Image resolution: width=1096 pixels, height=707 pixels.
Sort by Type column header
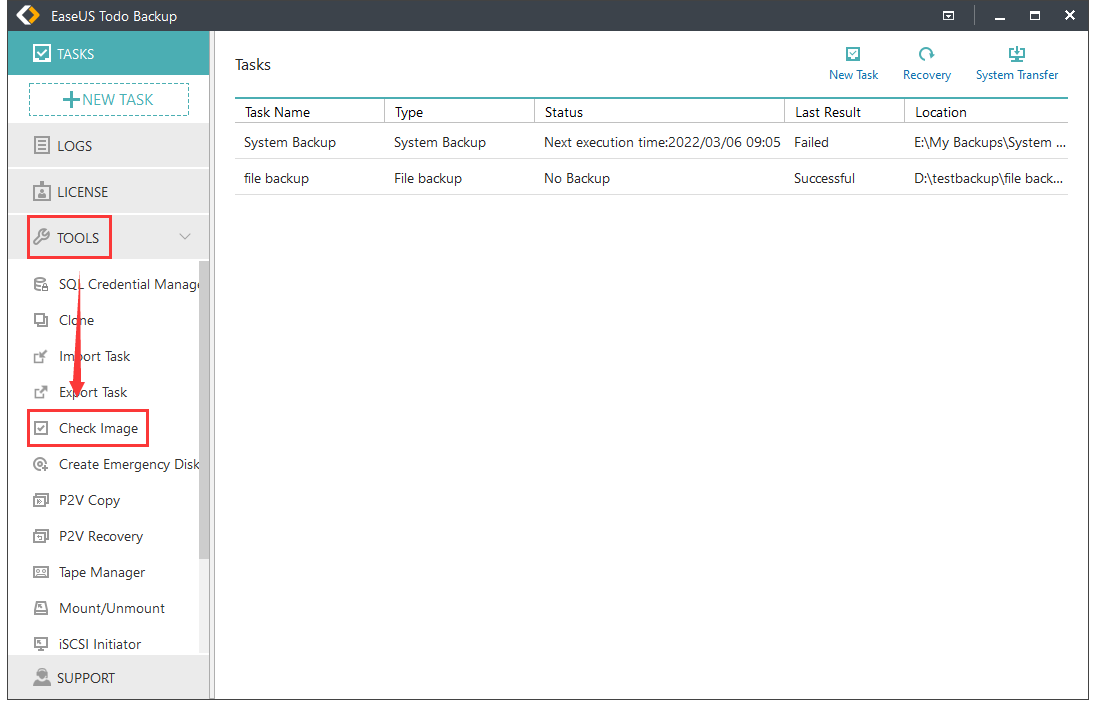(x=459, y=112)
